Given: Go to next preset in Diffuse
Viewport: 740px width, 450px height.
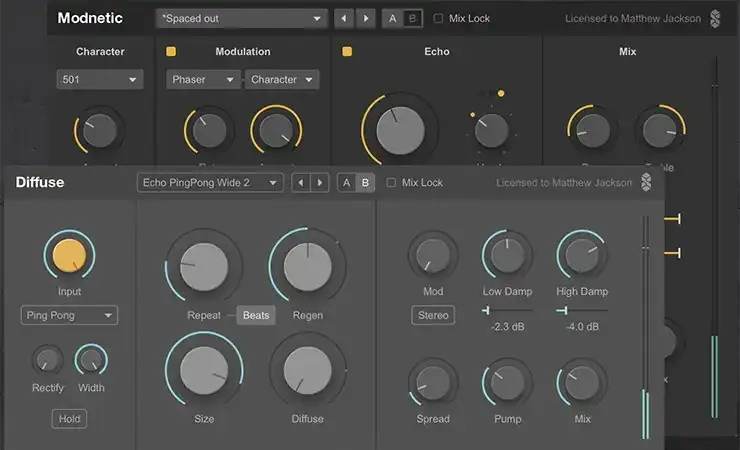Looking at the screenshot, I should [x=320, y=183].
